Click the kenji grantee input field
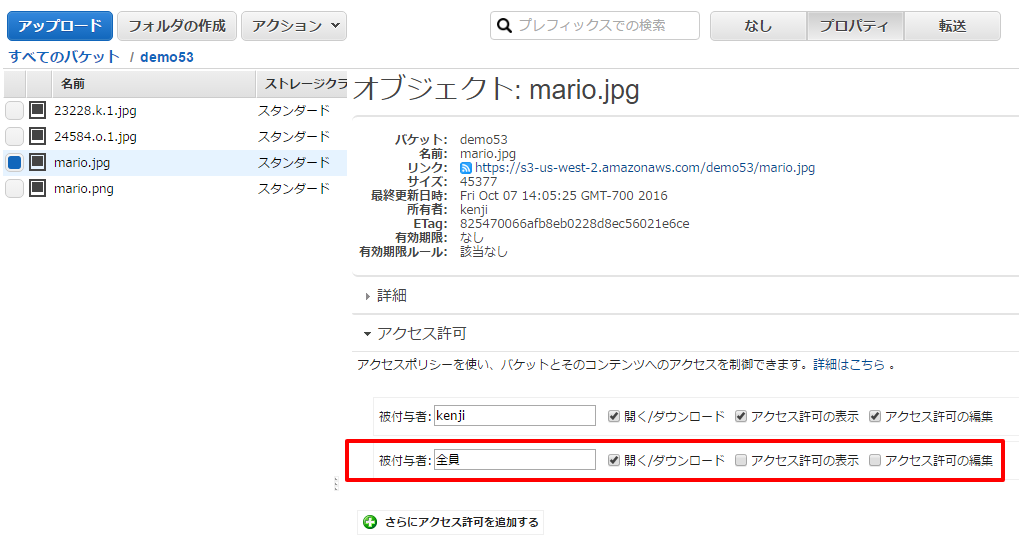This screenshot has height=547, width=1019. (x=515, y=416)
